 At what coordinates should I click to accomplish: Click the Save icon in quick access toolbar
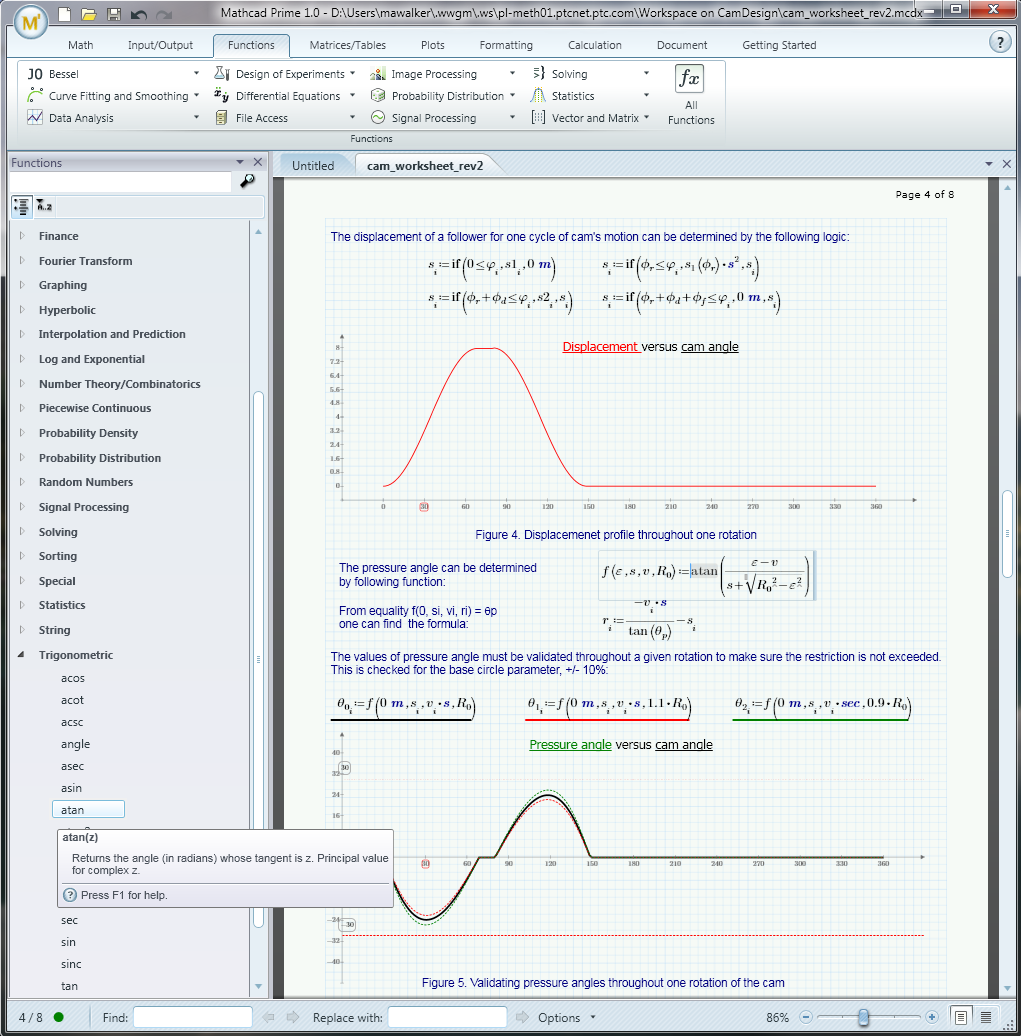[114, 15]
